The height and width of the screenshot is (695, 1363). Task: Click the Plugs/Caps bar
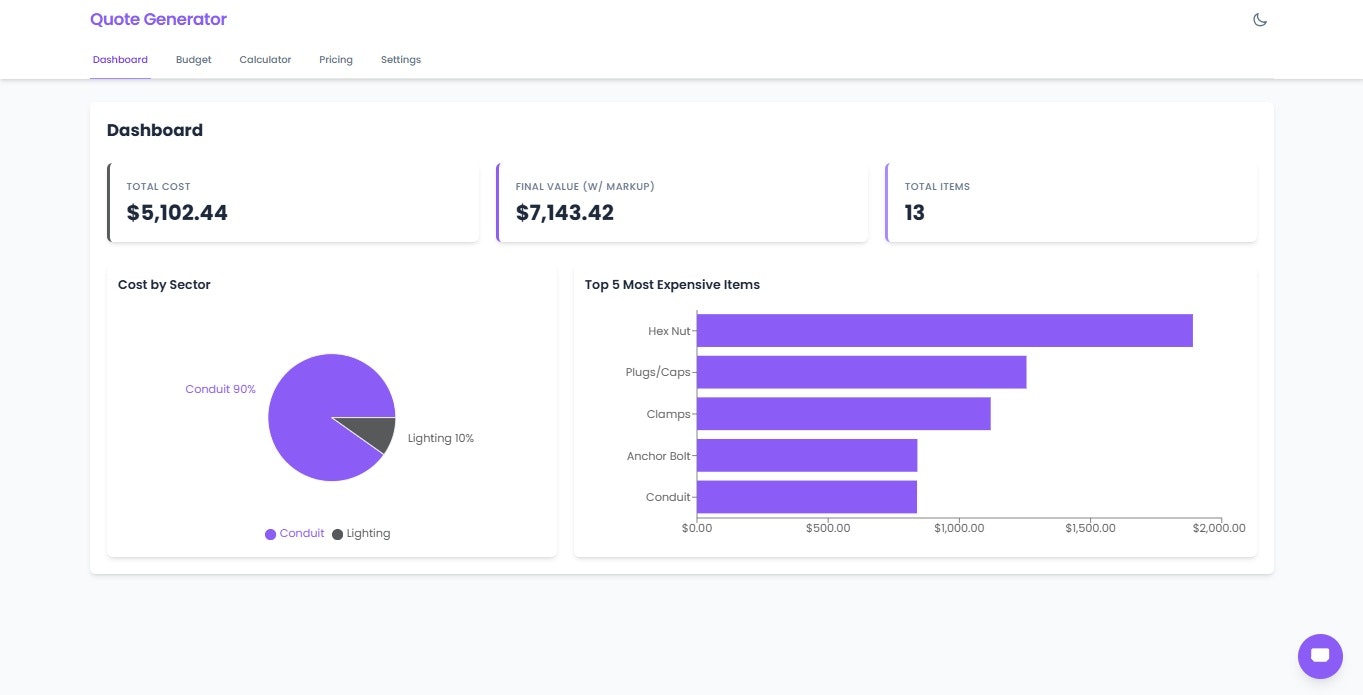[860, 371]
